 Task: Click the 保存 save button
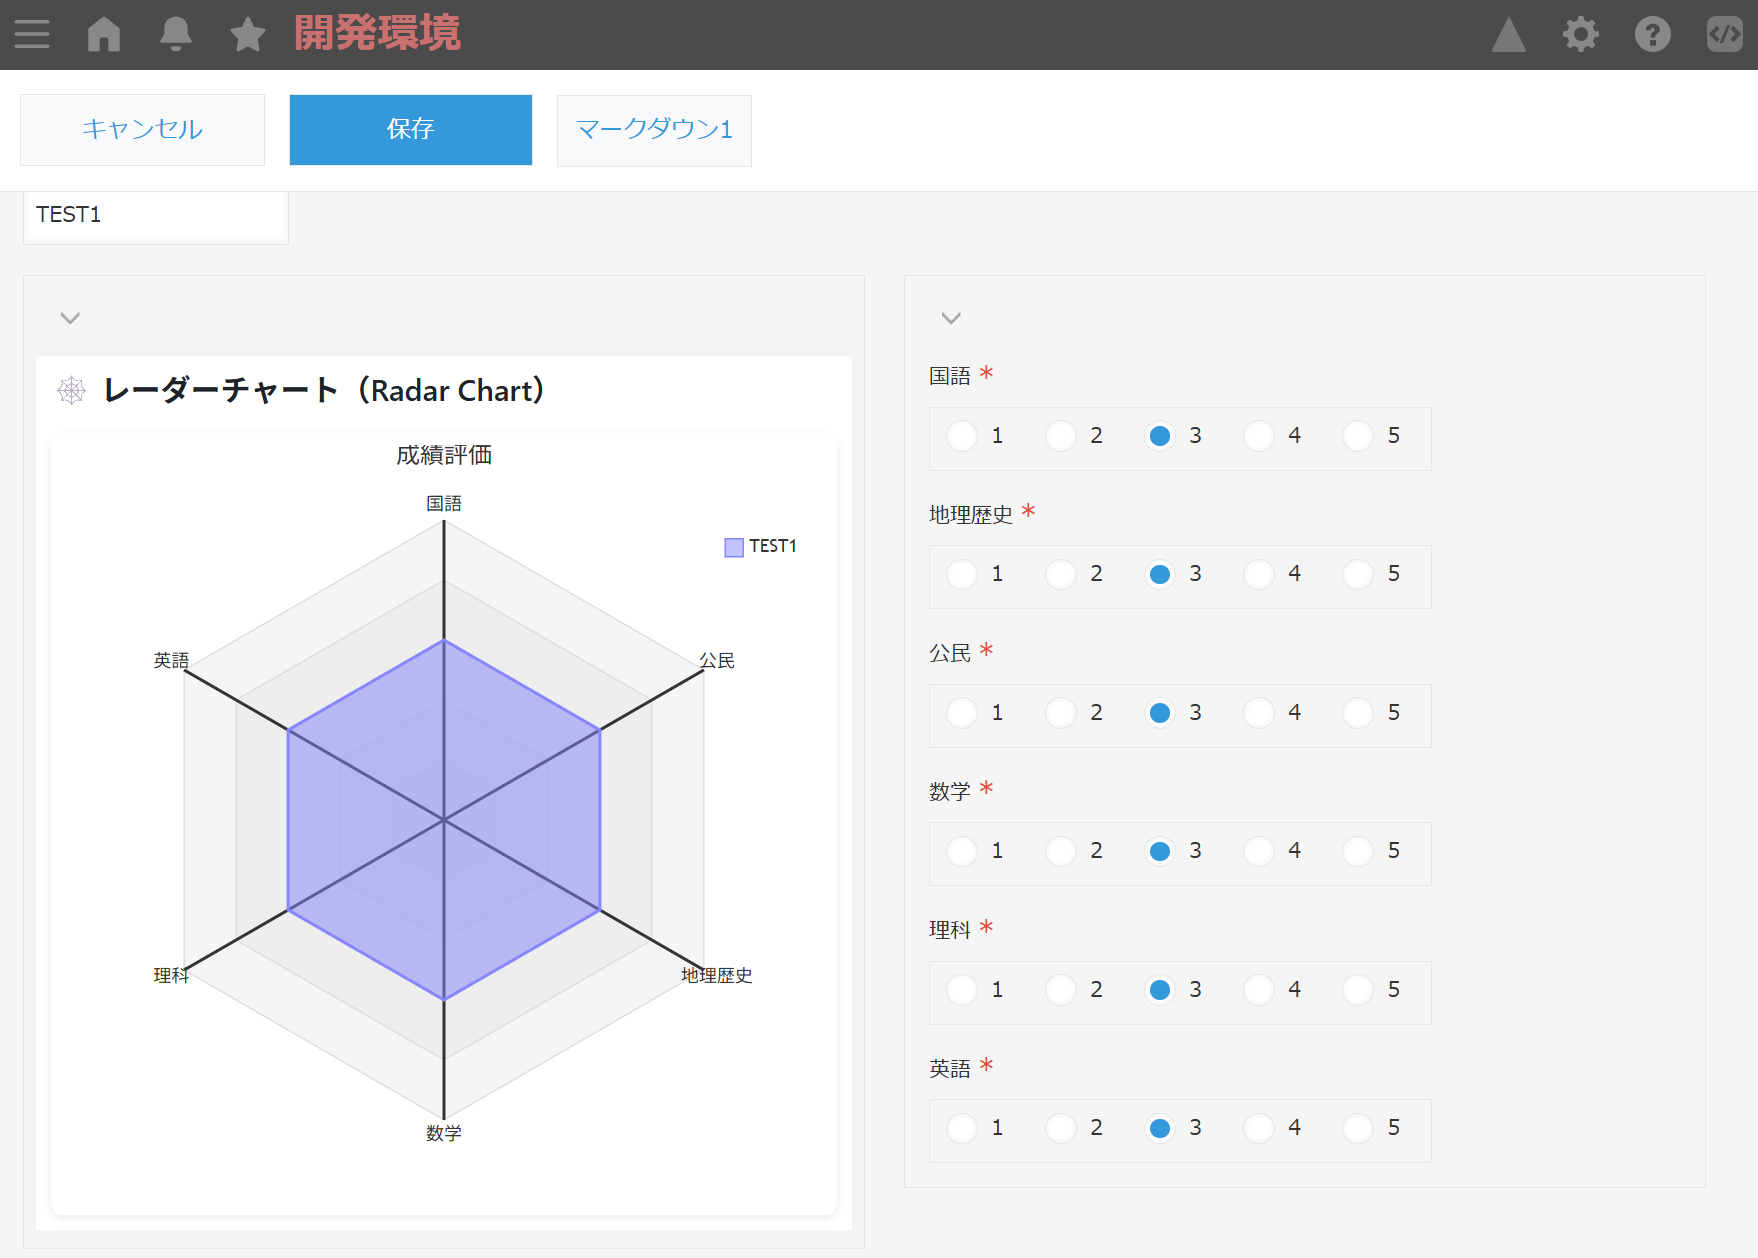tap(410, 130)
